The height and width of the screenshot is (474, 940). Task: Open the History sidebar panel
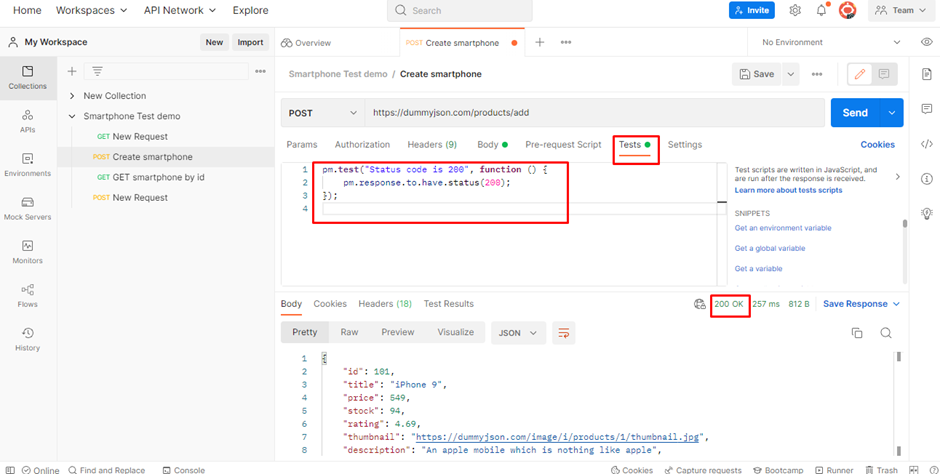[x=28, y=340]
